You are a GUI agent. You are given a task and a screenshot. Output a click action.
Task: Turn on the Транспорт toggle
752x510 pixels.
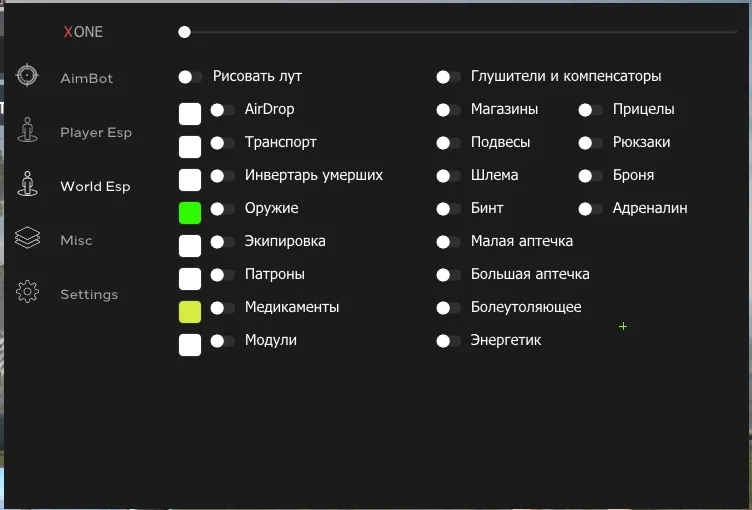point(222,143)
